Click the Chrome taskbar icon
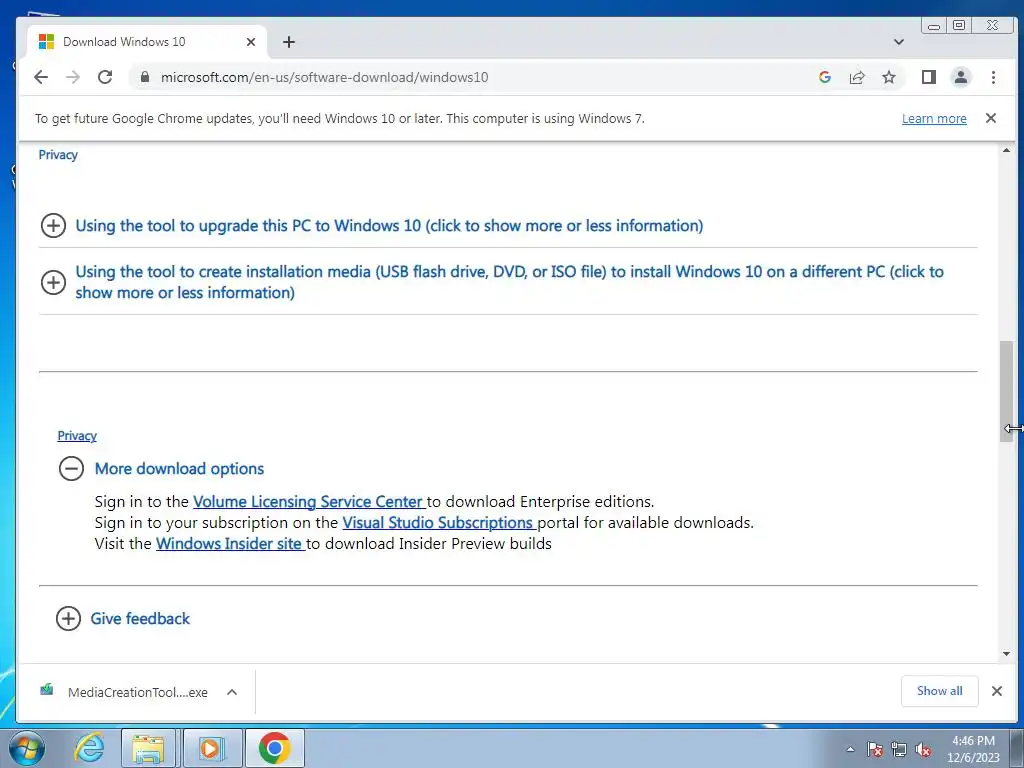Image resolution: width=1024 pixels, height=768 pixels. pos(274,748)
